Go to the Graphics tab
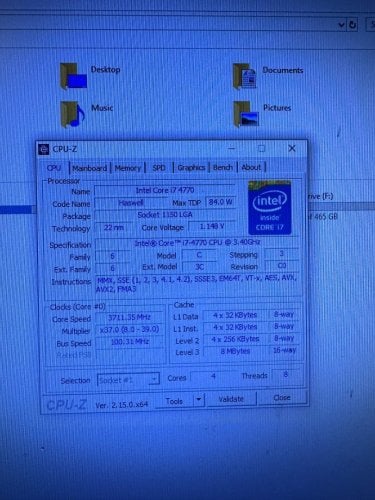Image resolution: width=375 pixels, height=500 pixels. coord(191,167)
